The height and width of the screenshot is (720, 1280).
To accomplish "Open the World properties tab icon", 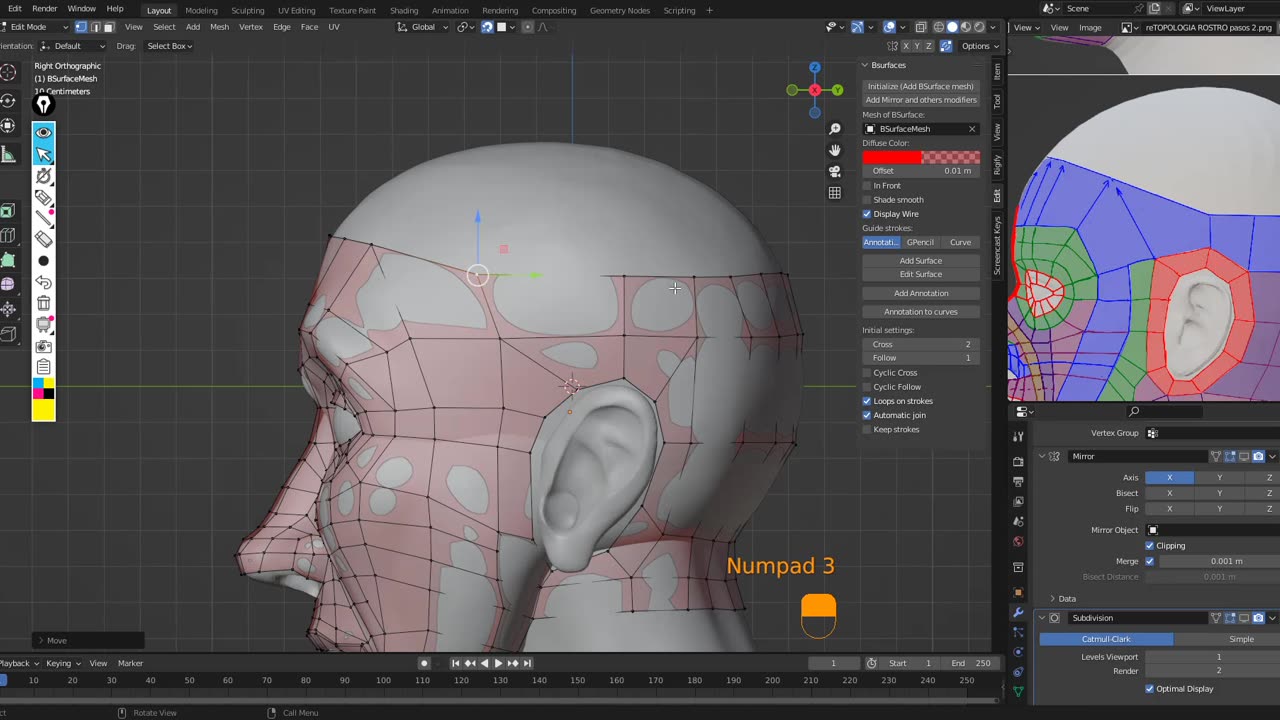I will coord(1018,542).
